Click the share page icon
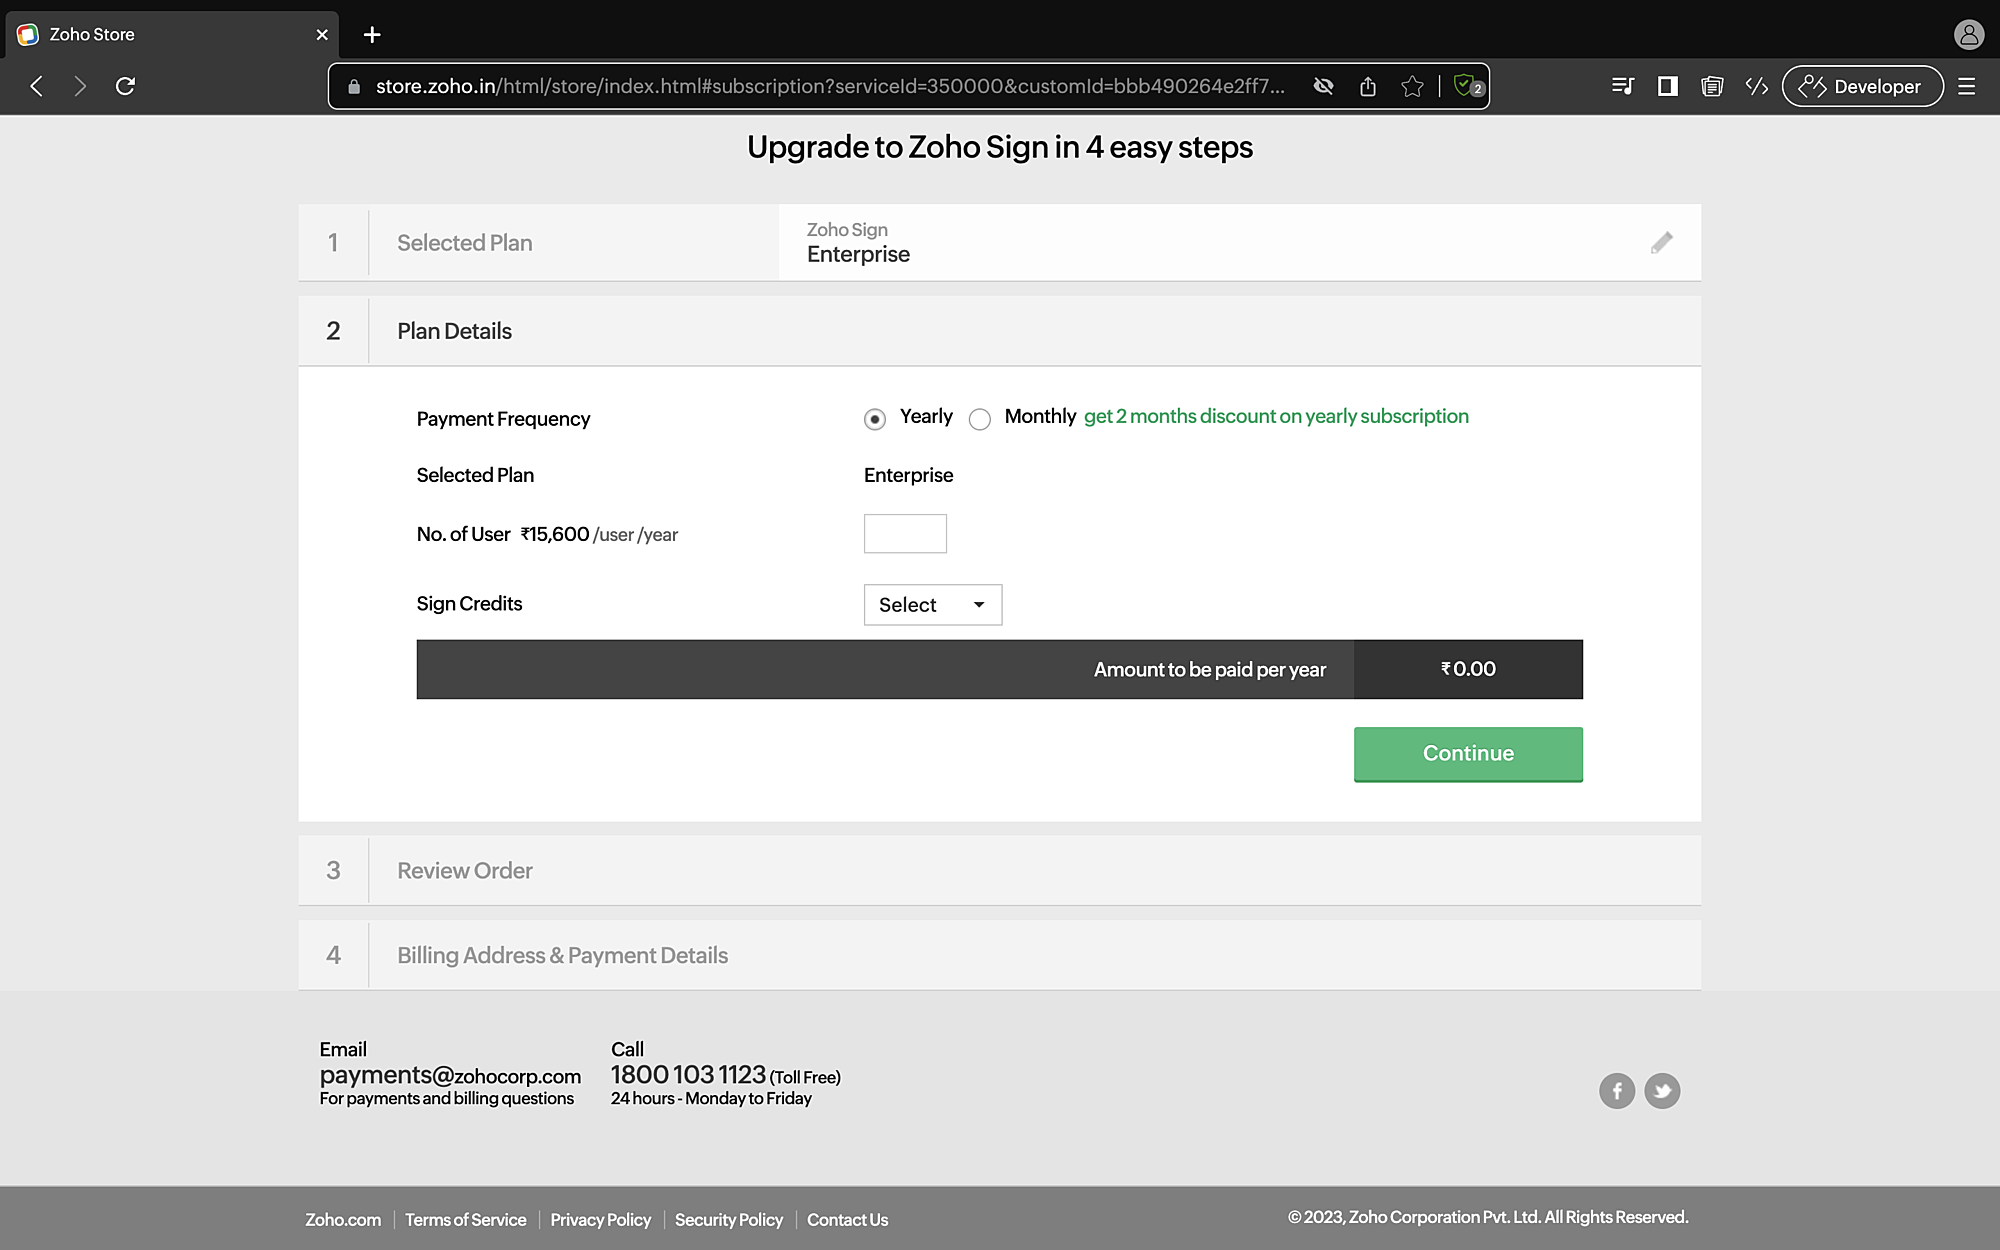The height and width of the screenshot is (1250, 2000). click(1368, 86)
